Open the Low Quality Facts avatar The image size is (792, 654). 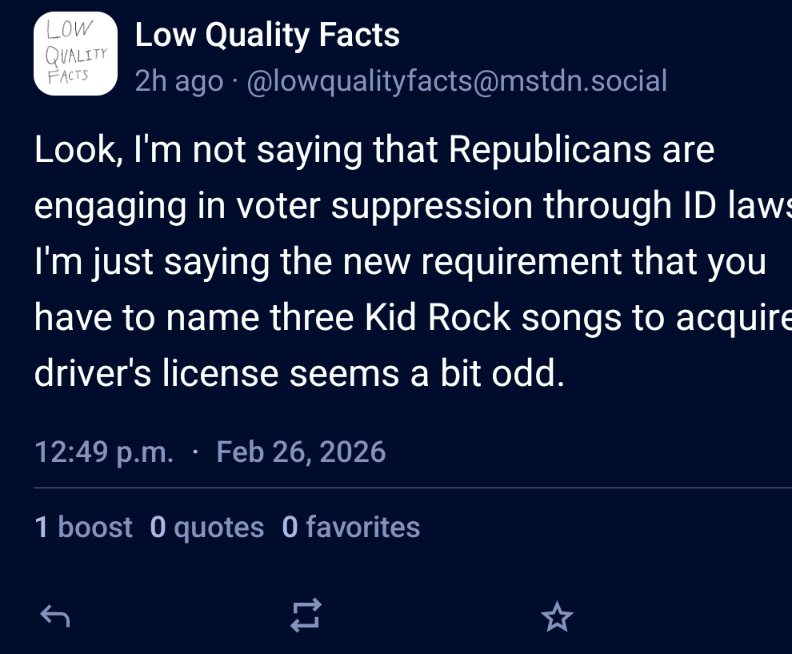(x=75, y=54)
